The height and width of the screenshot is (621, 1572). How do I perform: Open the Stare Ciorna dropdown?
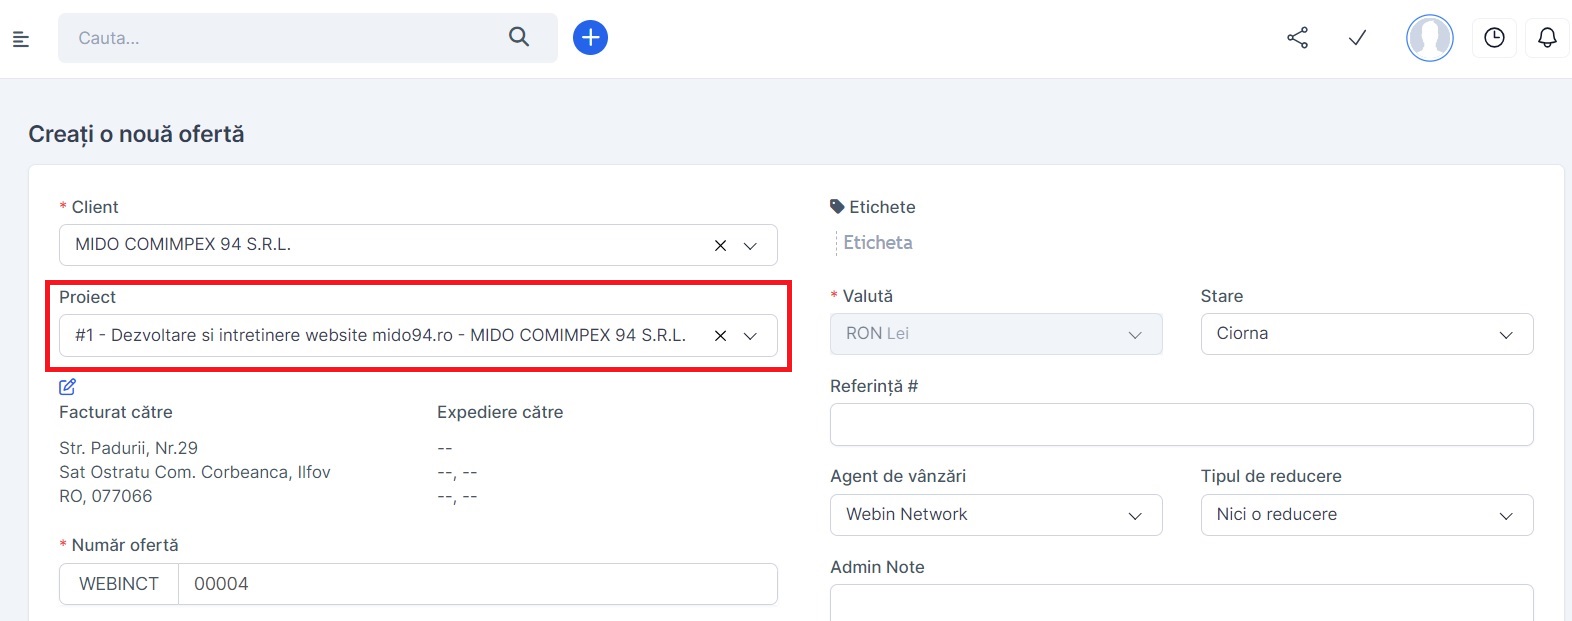click(x=1367, y=334)
